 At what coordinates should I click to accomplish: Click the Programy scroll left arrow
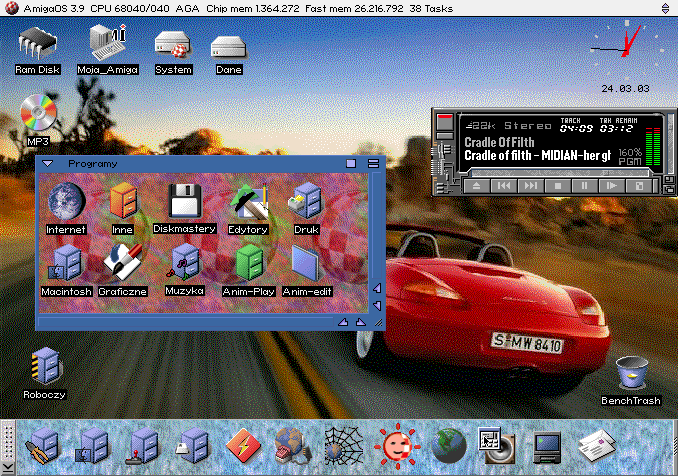pyautogui.click(x=343, y=322)
